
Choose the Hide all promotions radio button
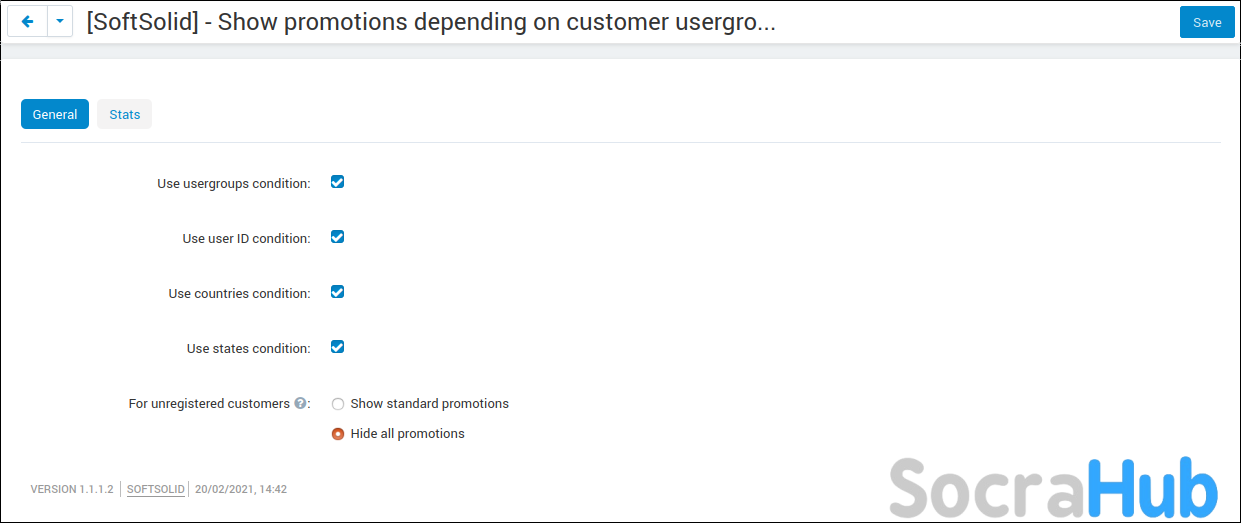[x=338, y=434]
